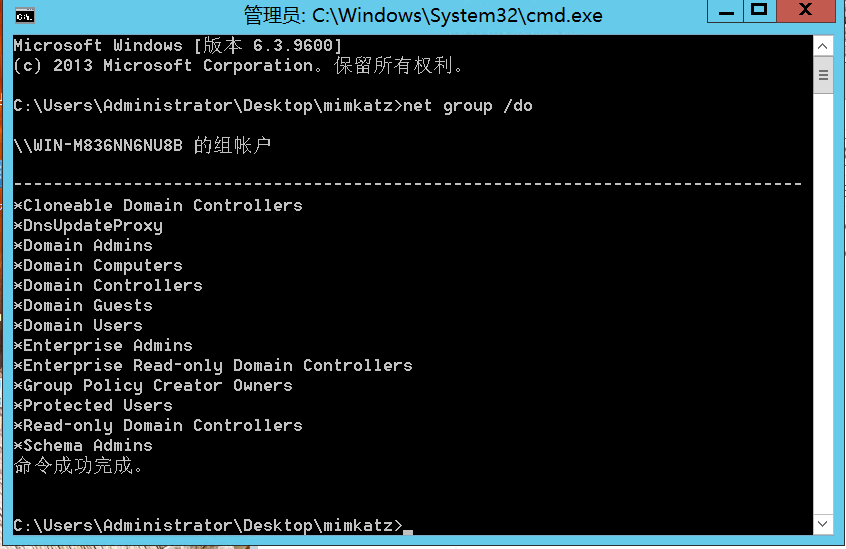846x549 pixels.
Task: Click the scrollbar up arrow
Action: pos(823,46)
